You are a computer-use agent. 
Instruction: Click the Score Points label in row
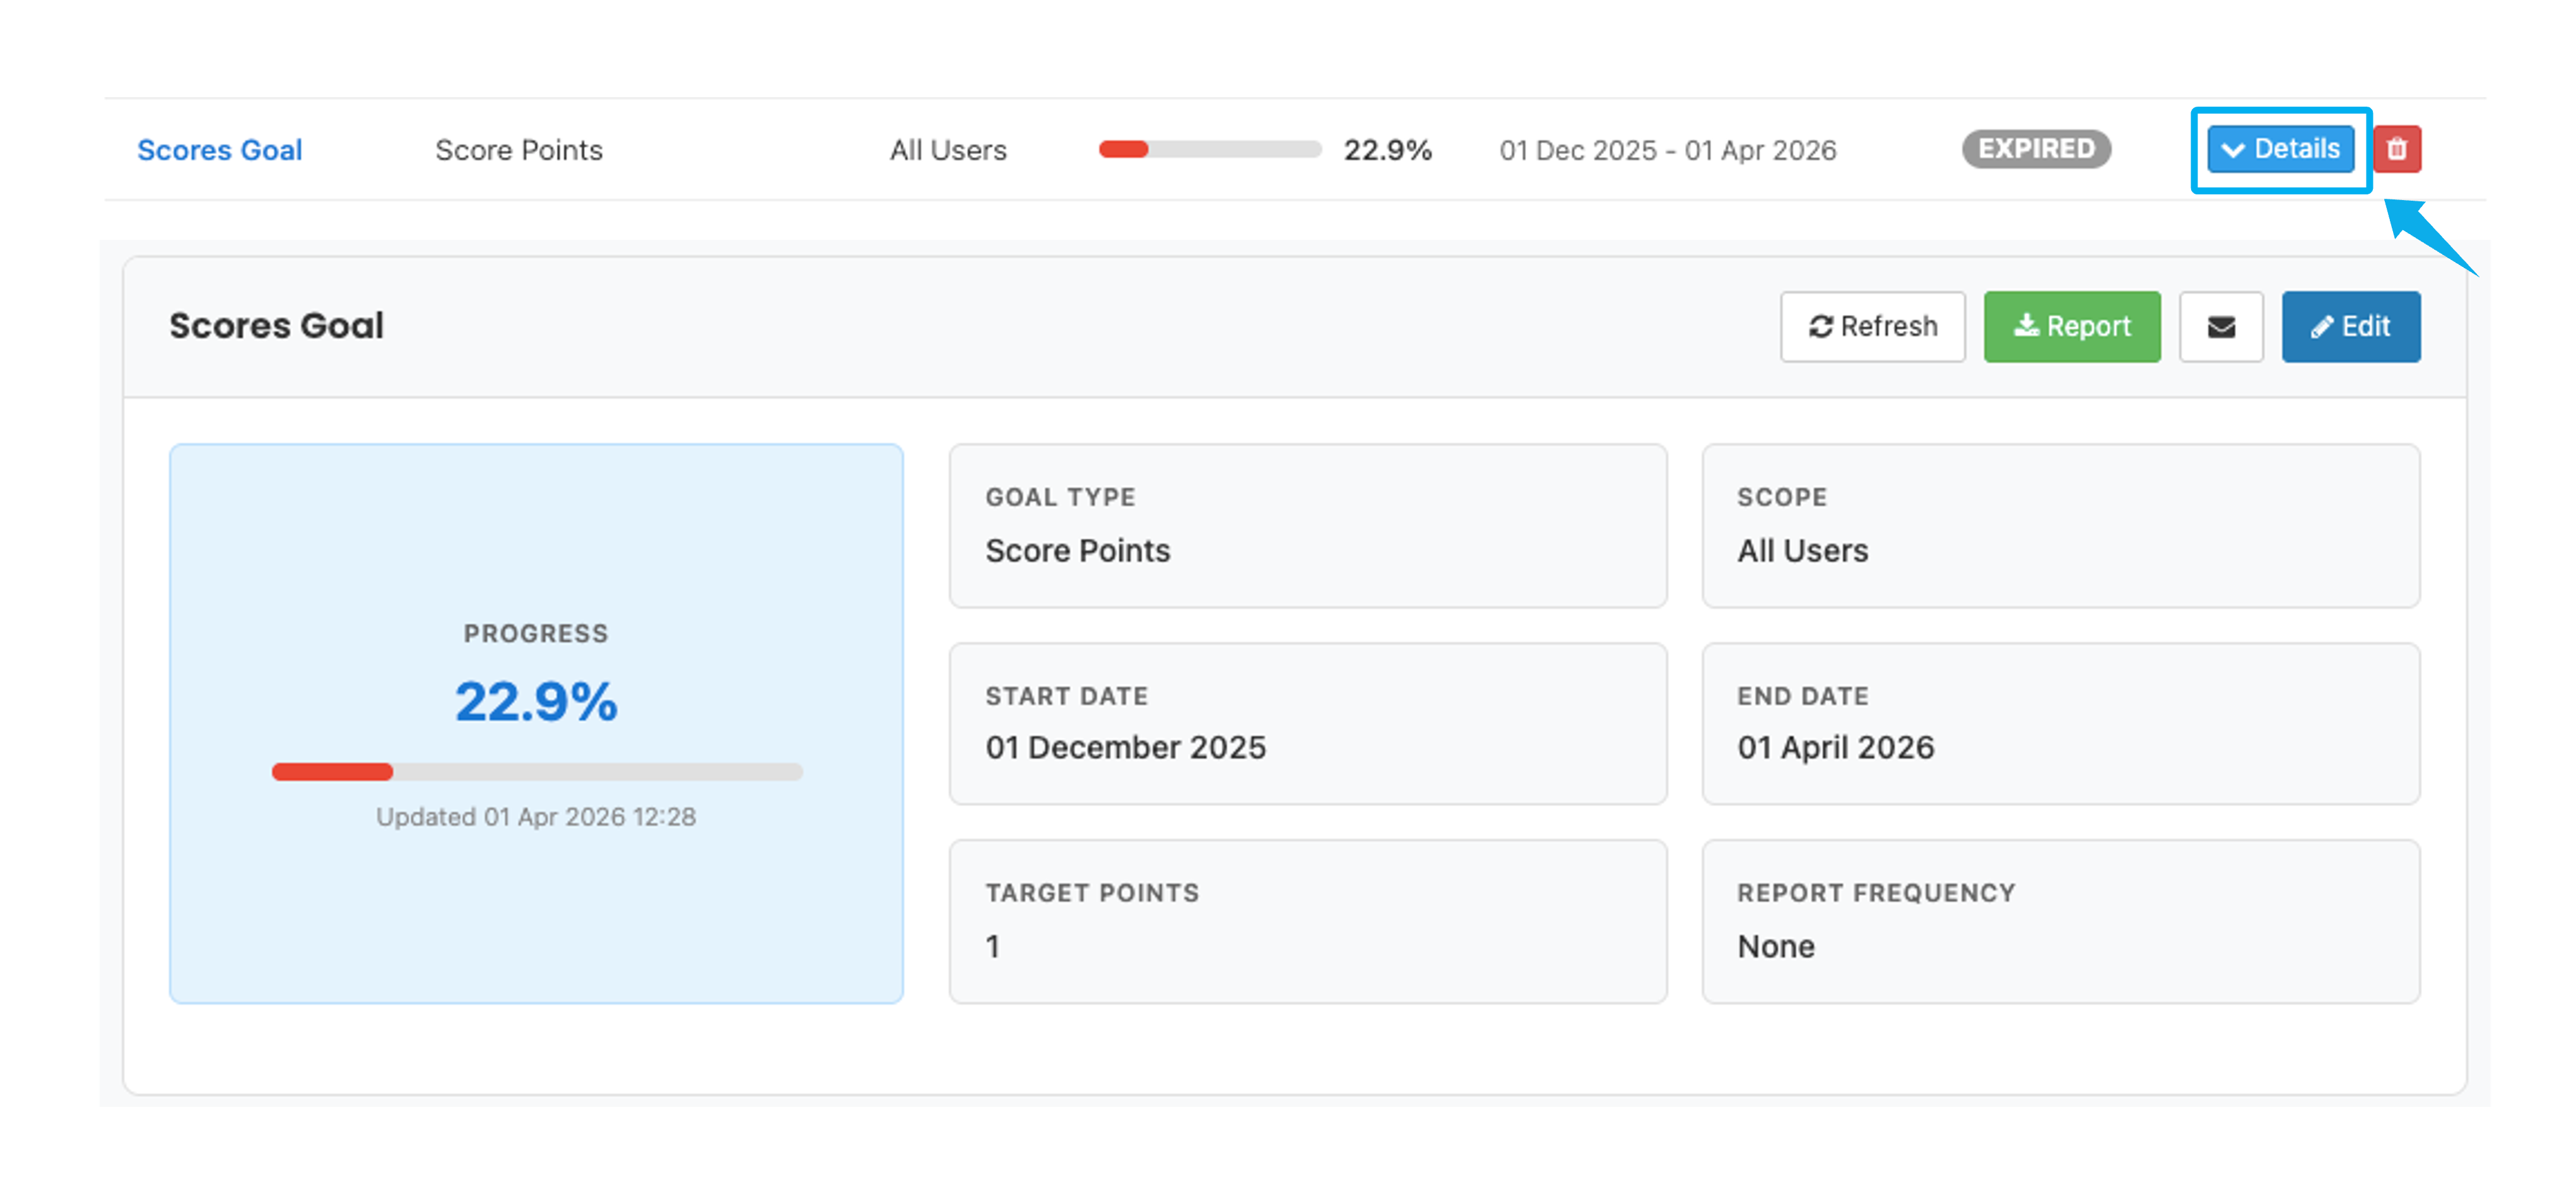(518, 150)
